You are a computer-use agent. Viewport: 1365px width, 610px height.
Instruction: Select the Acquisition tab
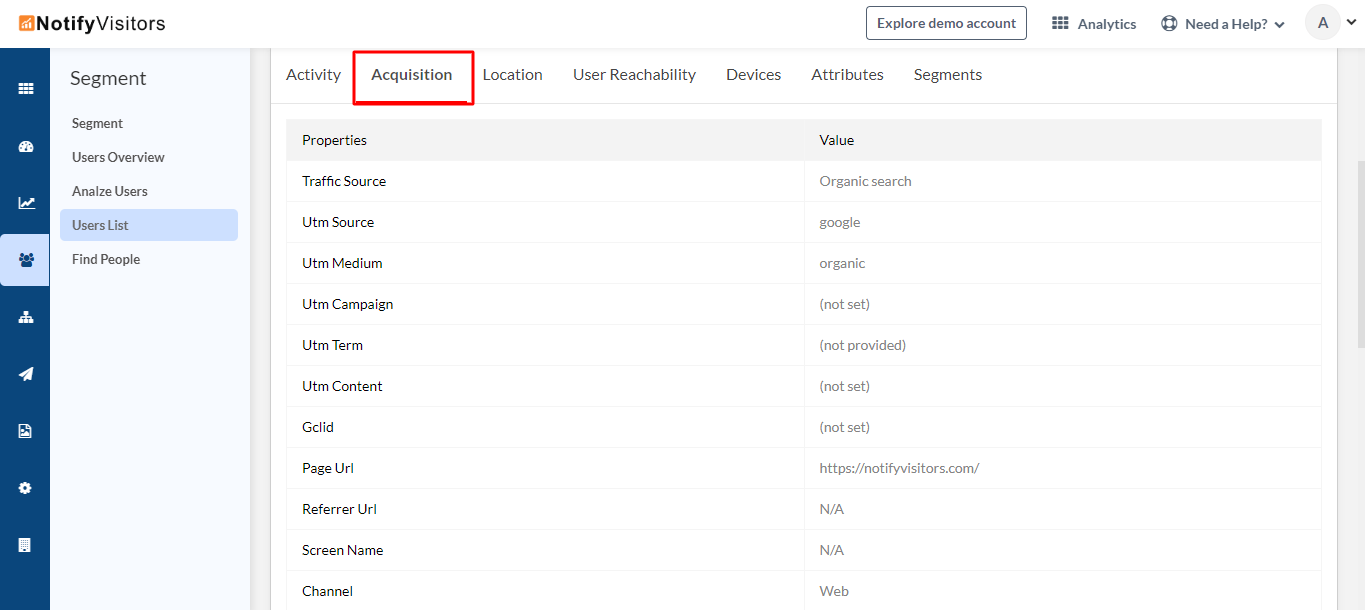(412, 75)
